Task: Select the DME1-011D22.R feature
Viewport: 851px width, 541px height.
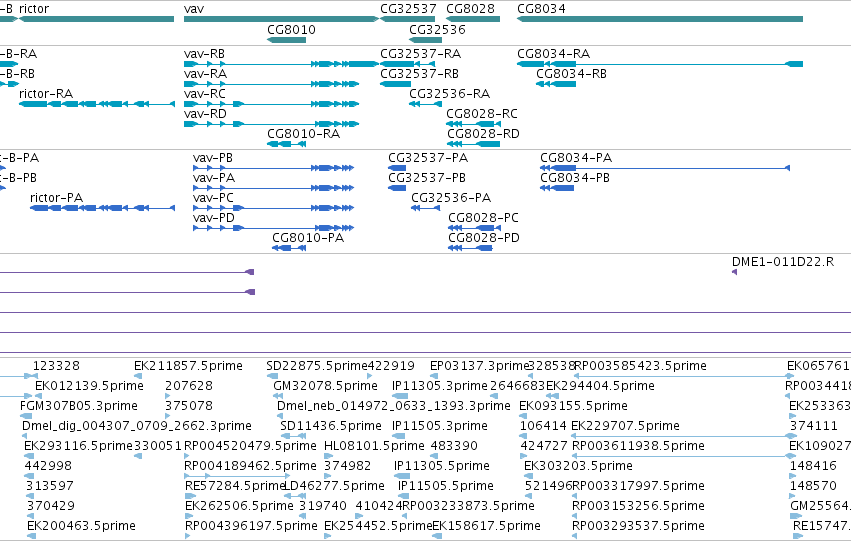Action: pyautogui.click(x=734, y=272)
